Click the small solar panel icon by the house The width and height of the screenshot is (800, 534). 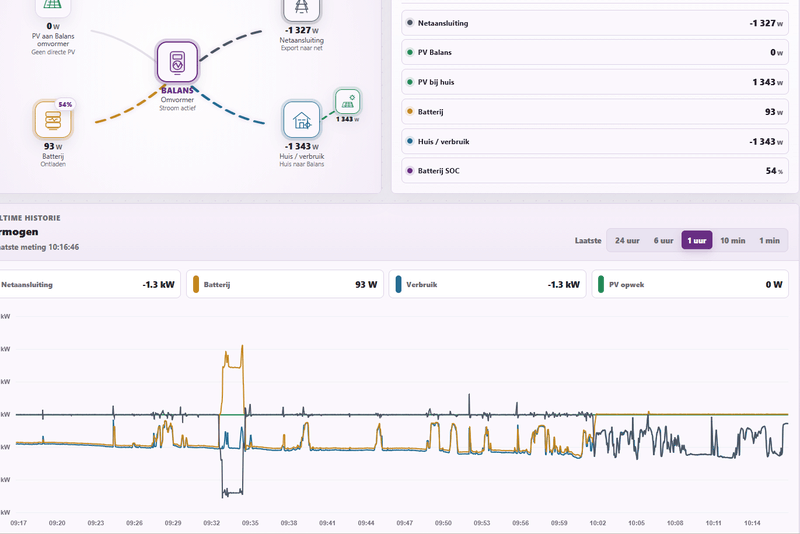coord(348,101)
